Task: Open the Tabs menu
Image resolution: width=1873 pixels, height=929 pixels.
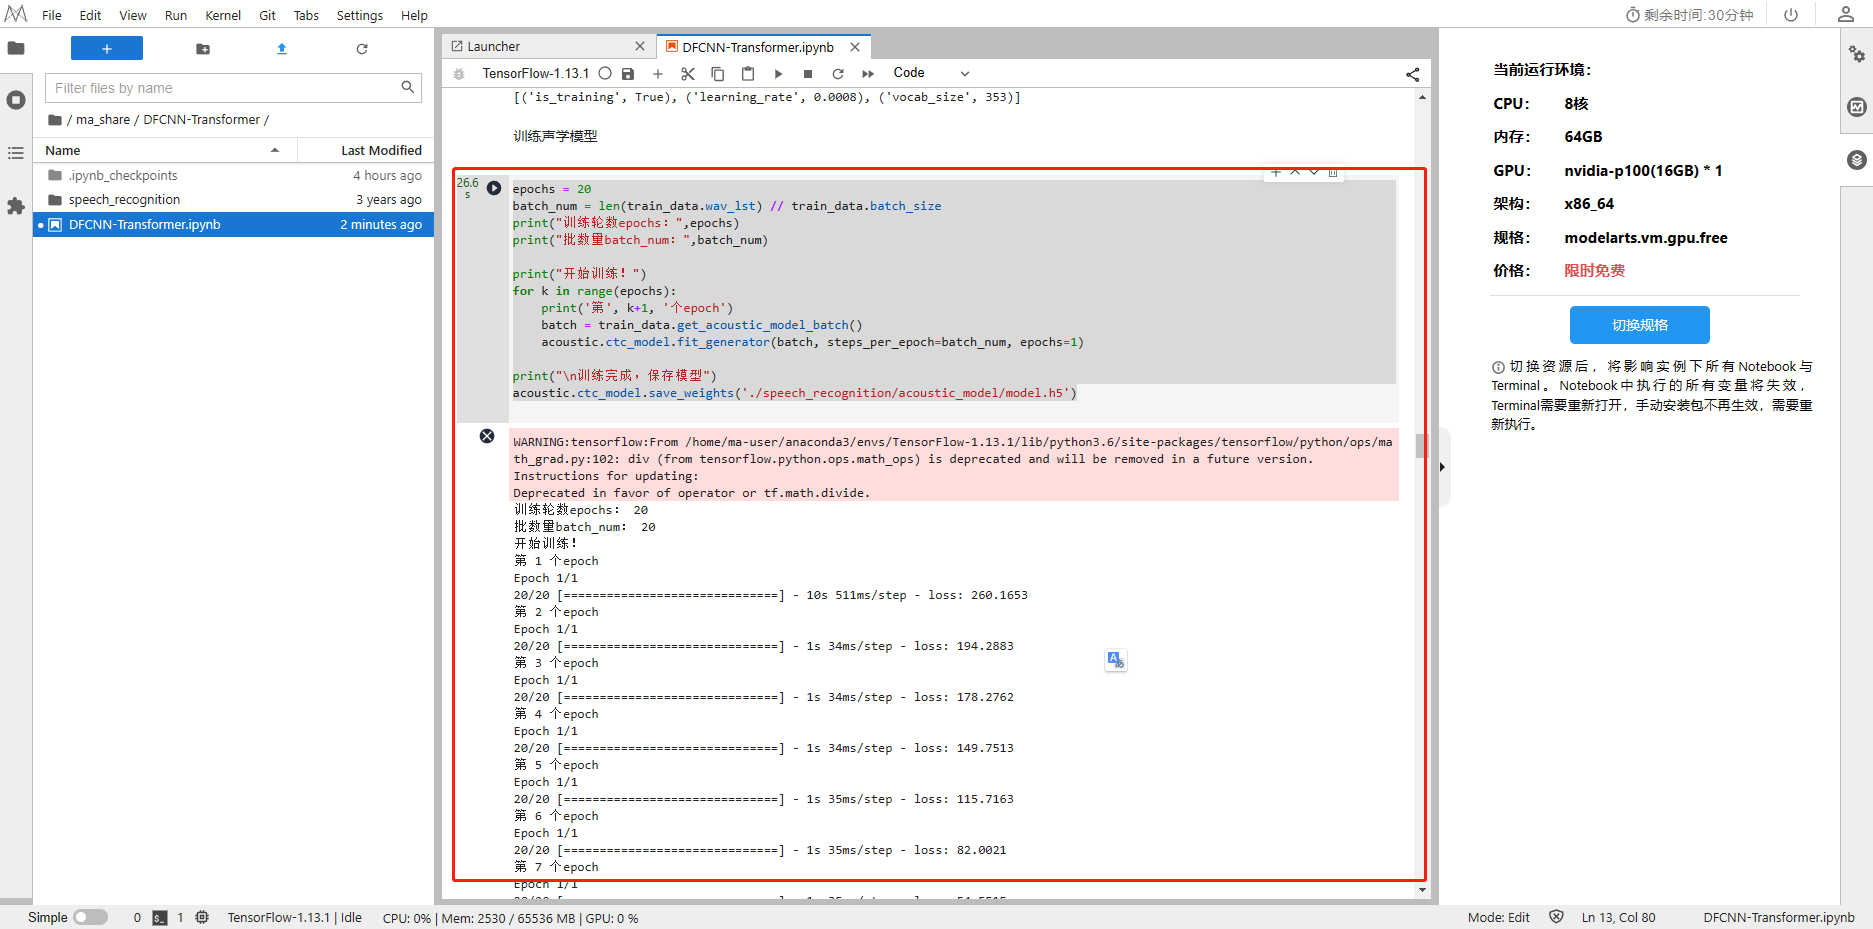Action: pos(306,15)
